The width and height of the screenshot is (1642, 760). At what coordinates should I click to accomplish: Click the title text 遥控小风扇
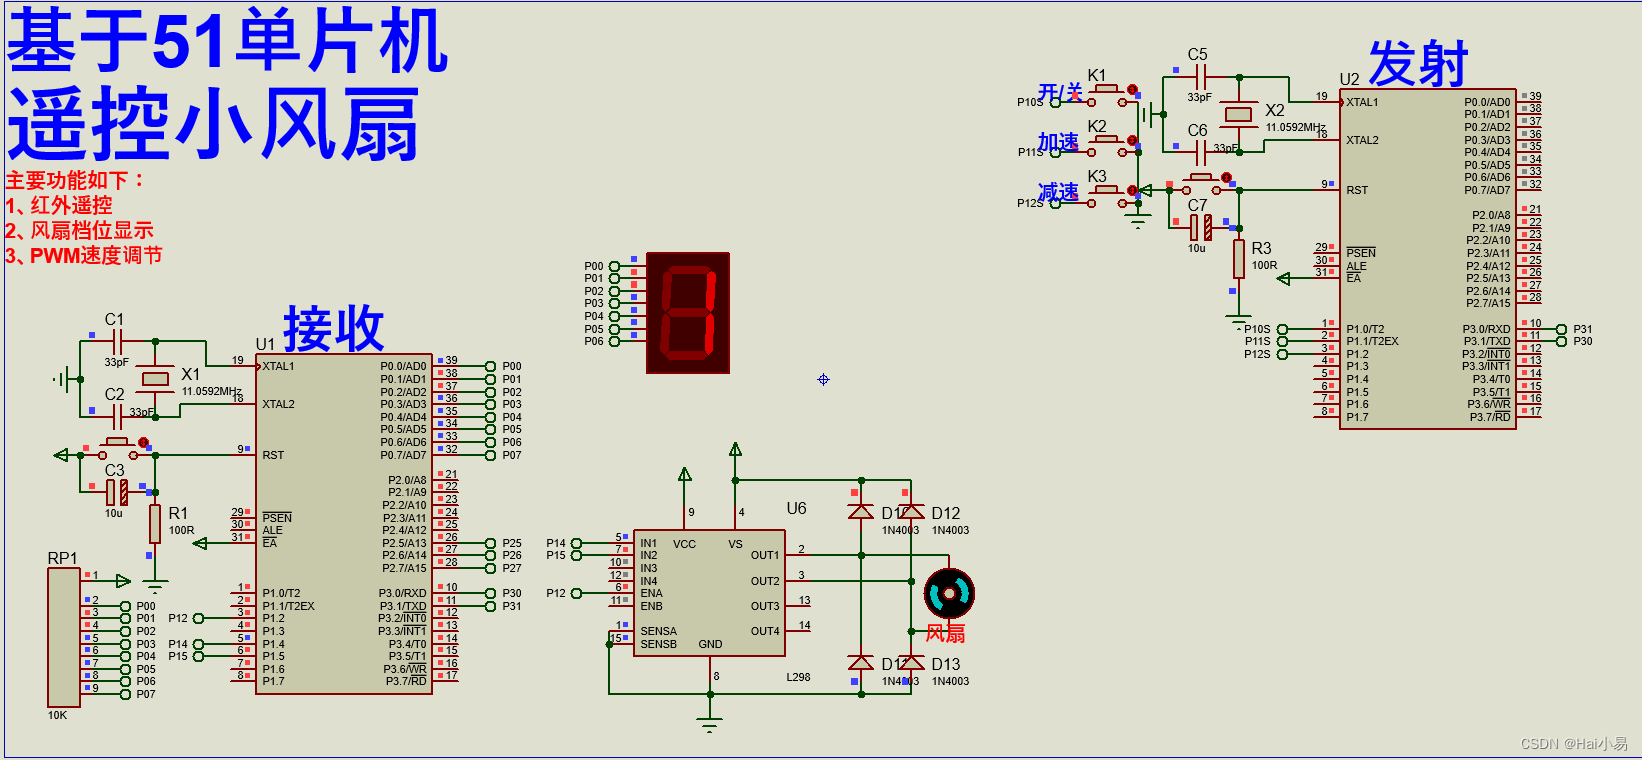tap(213, 124)
